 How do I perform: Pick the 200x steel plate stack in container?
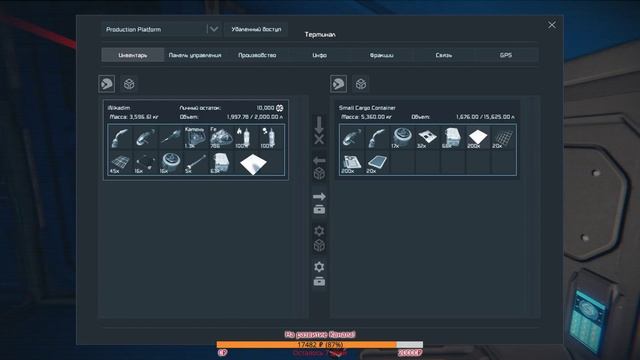[478, 138]
